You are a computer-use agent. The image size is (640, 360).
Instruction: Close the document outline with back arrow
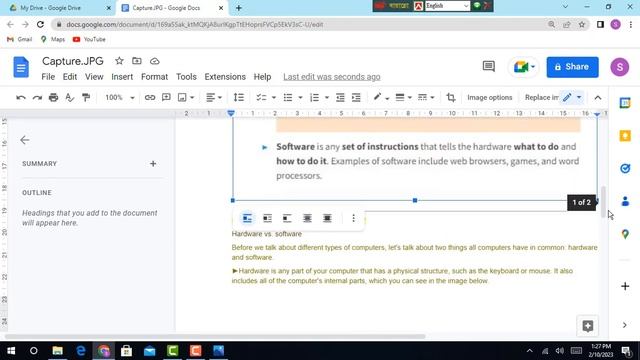(25, 140)
